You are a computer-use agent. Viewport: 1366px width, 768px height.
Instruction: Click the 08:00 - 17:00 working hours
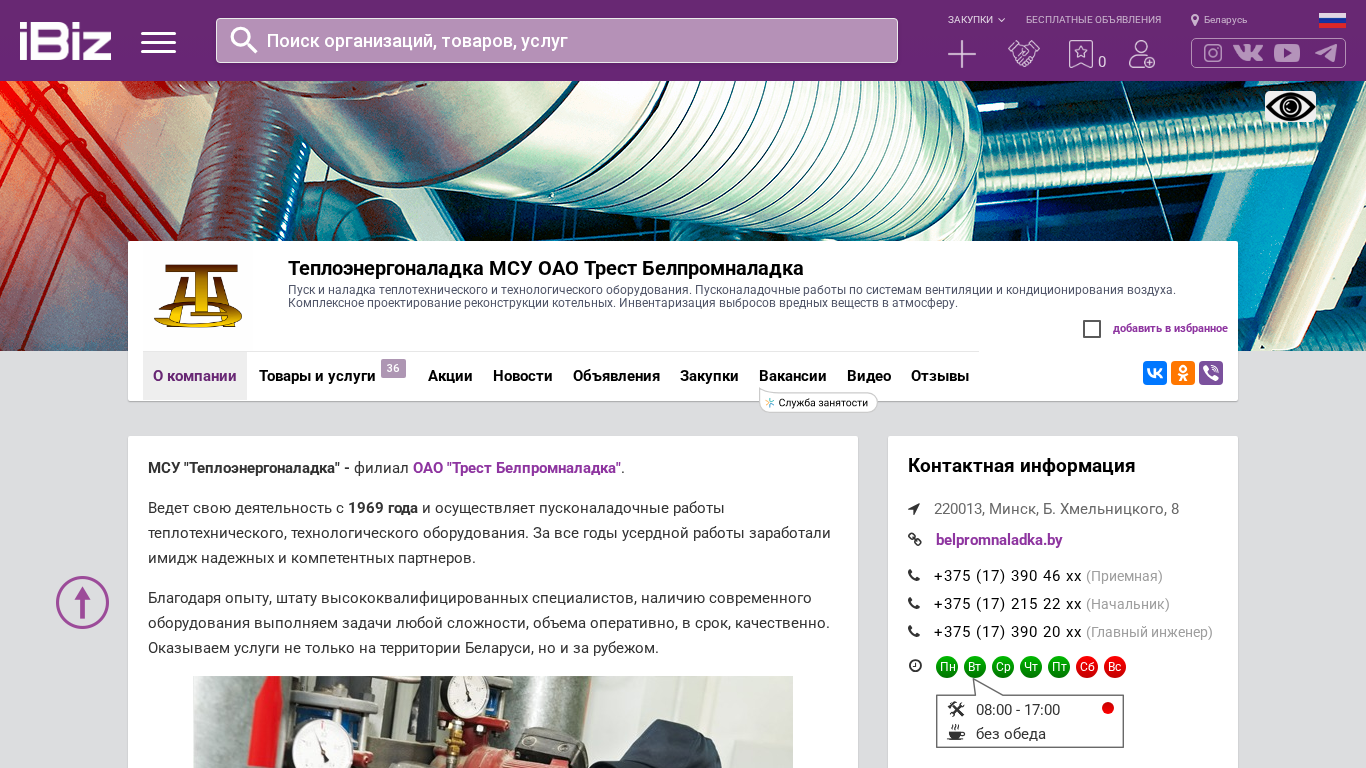(1018, 710)
